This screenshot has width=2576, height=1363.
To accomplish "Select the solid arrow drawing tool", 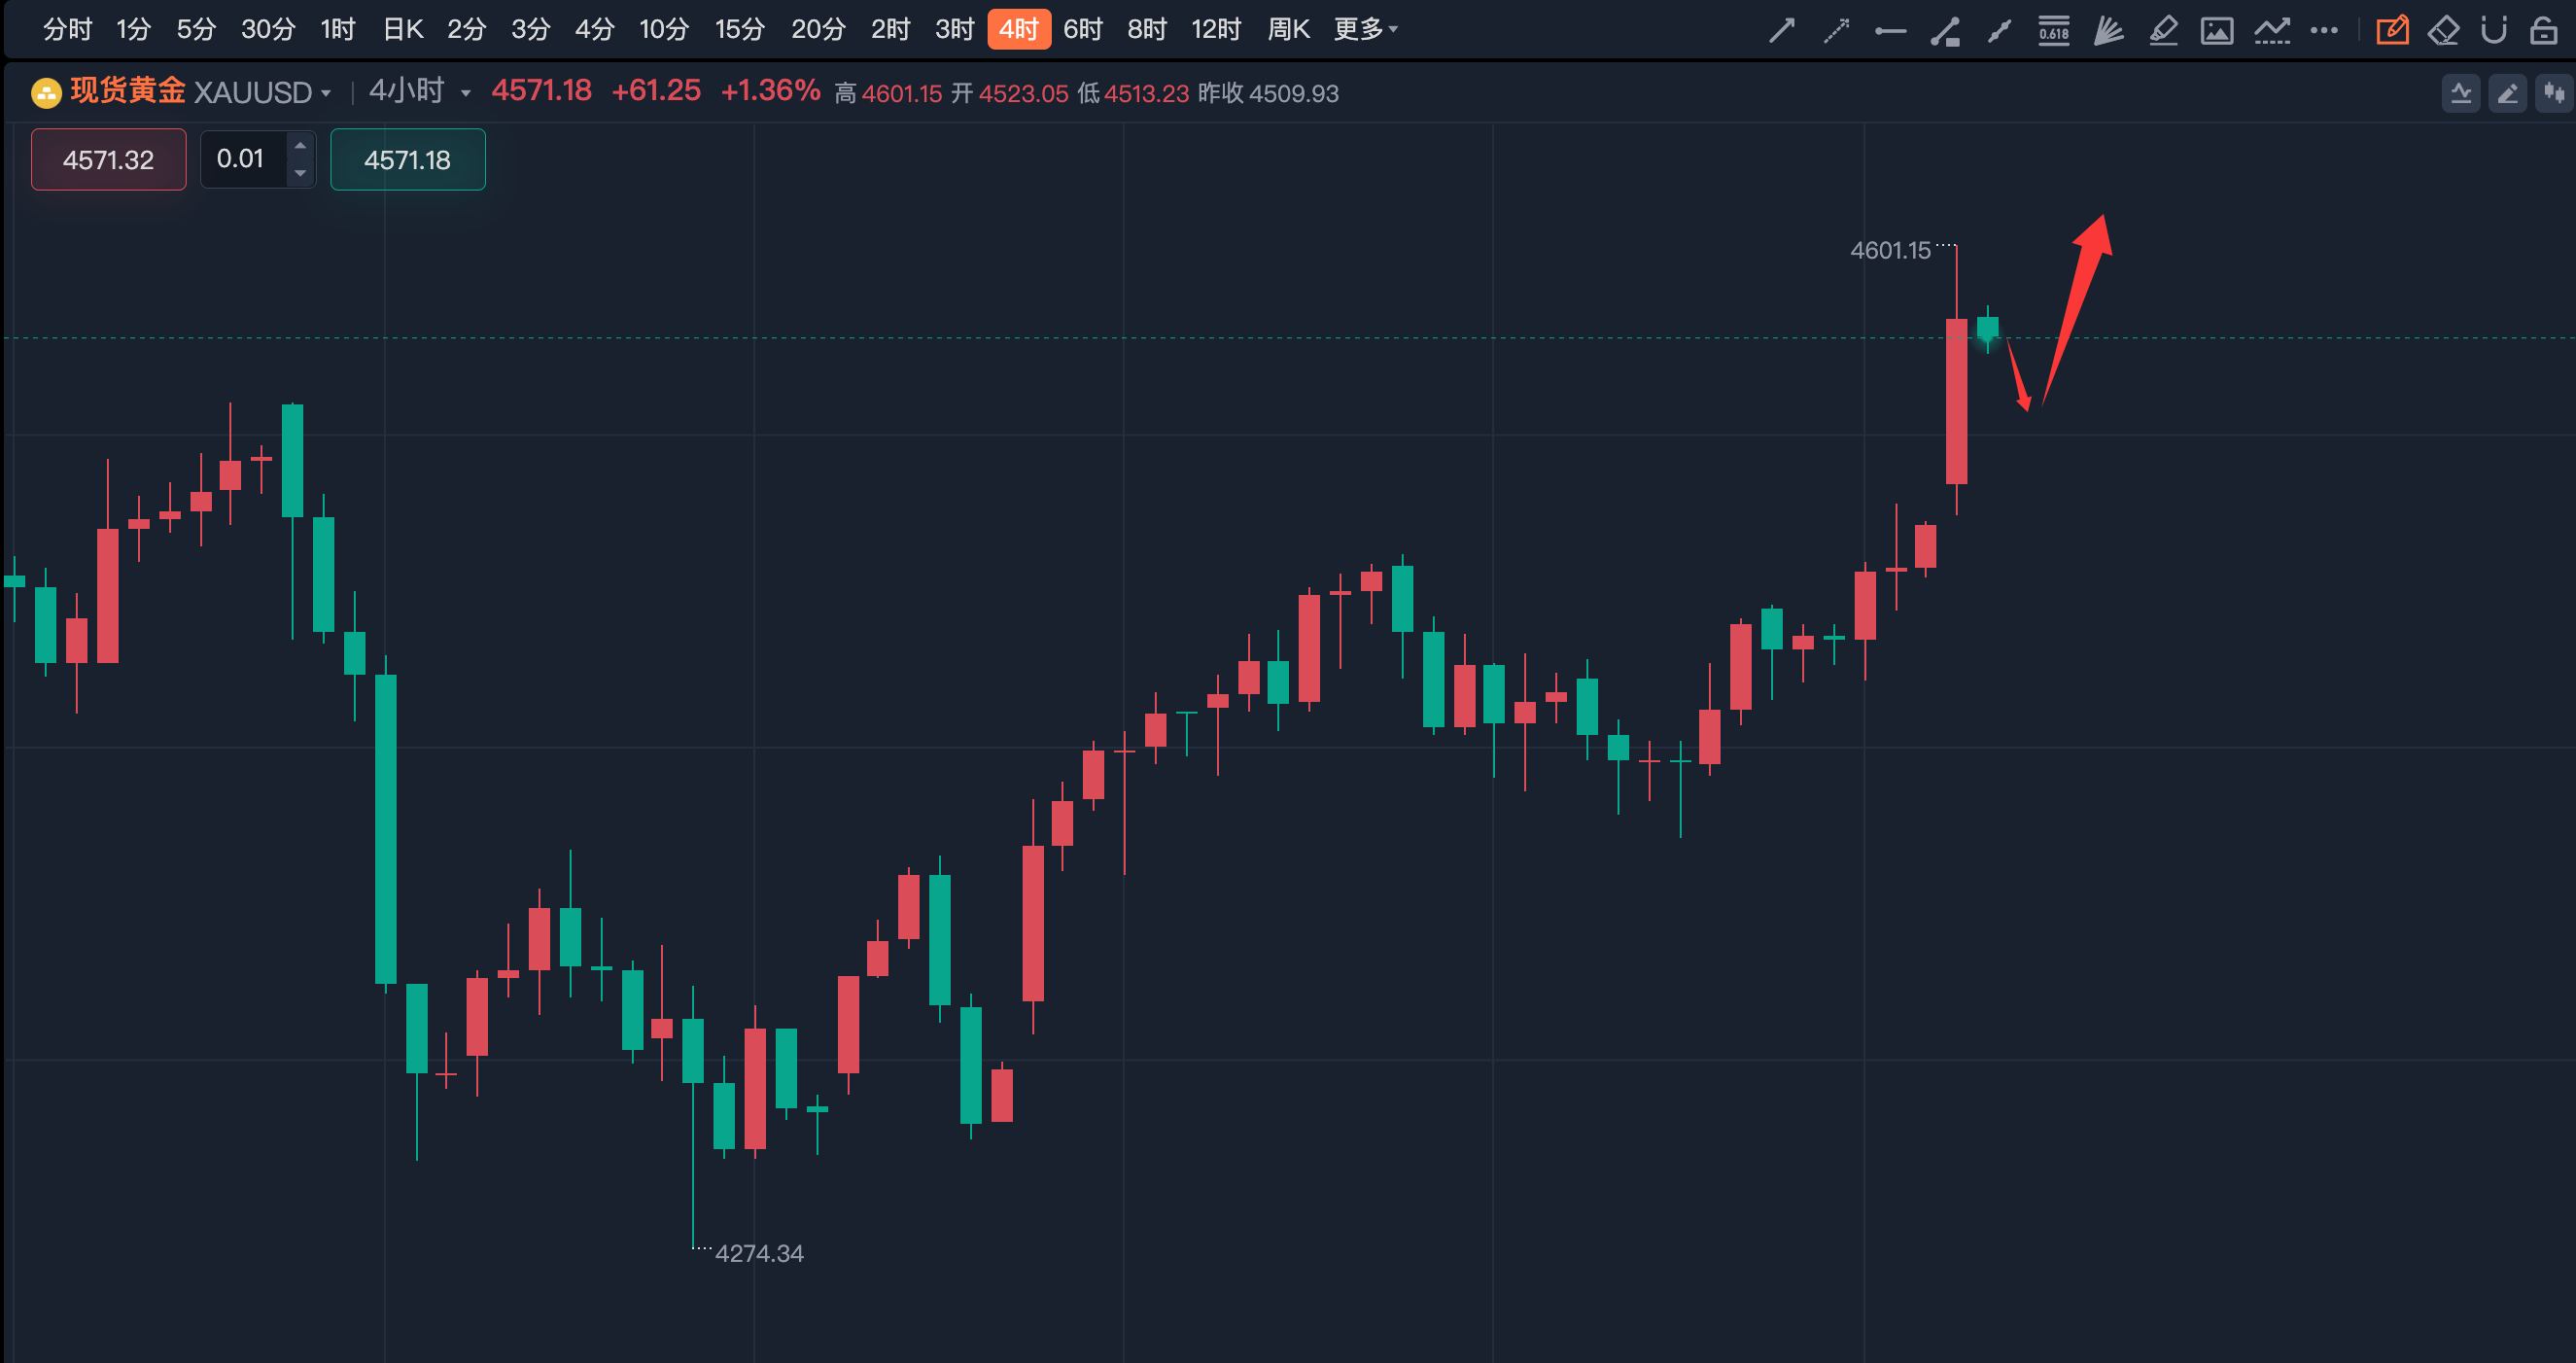I will click(1781, 31).
